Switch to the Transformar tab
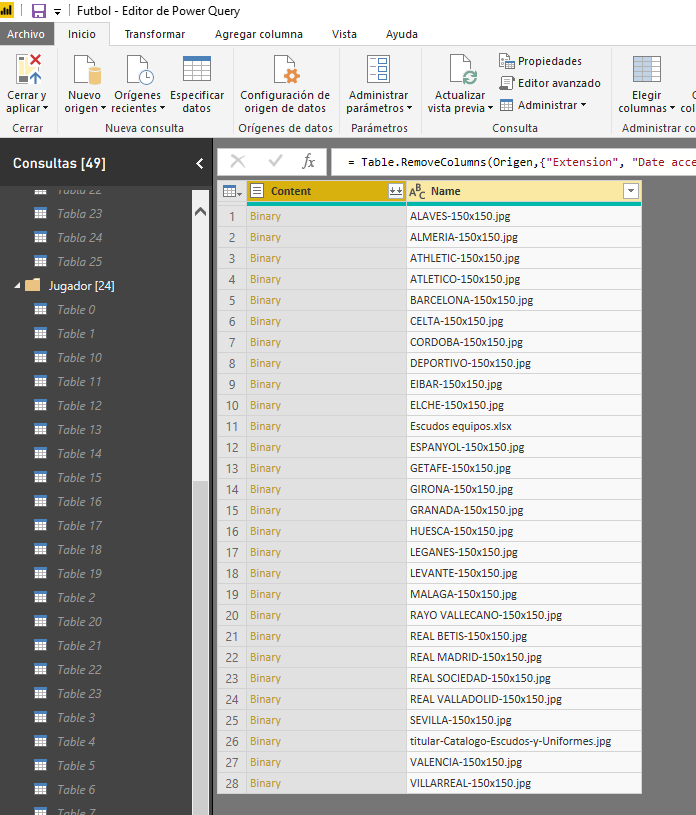696x815 pixels. point(154,34)
